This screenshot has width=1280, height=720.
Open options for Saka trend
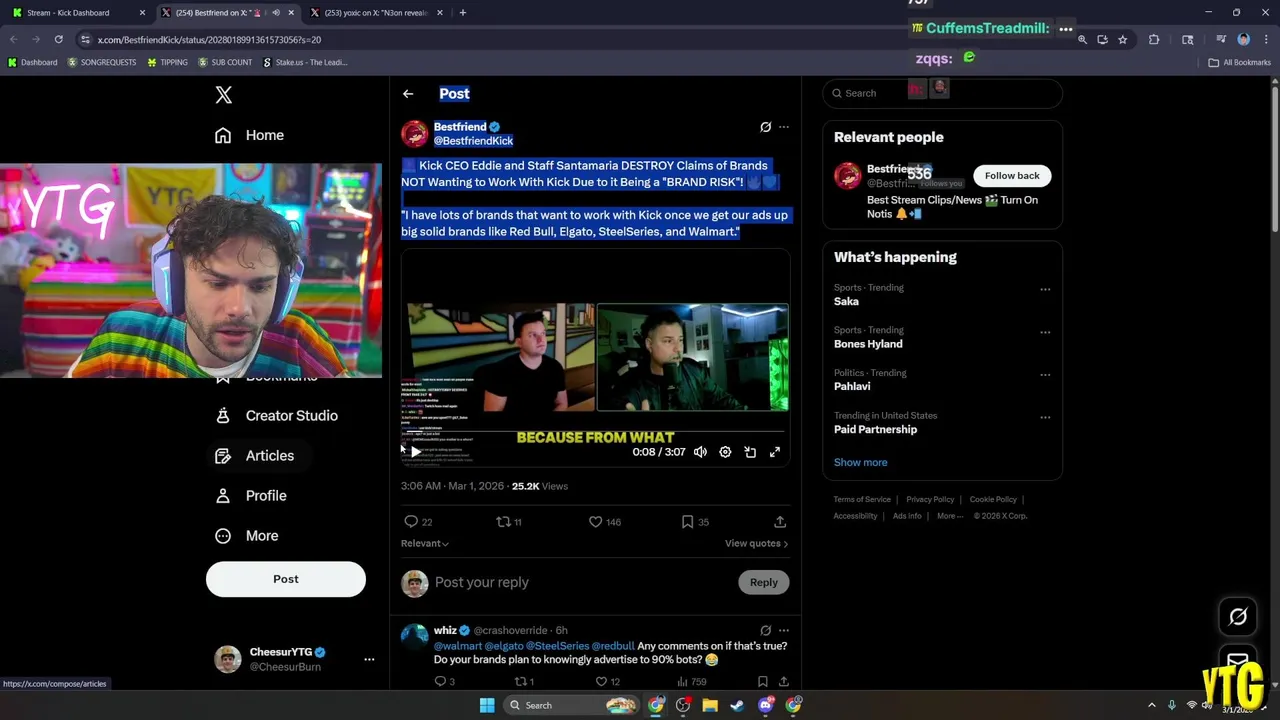pos(1045,290)
